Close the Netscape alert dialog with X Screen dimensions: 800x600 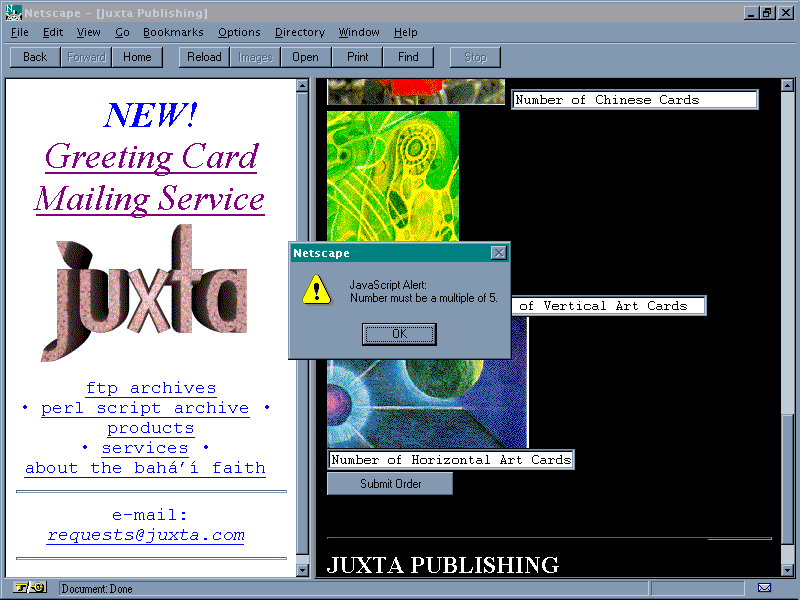click(x=498, y=253)
